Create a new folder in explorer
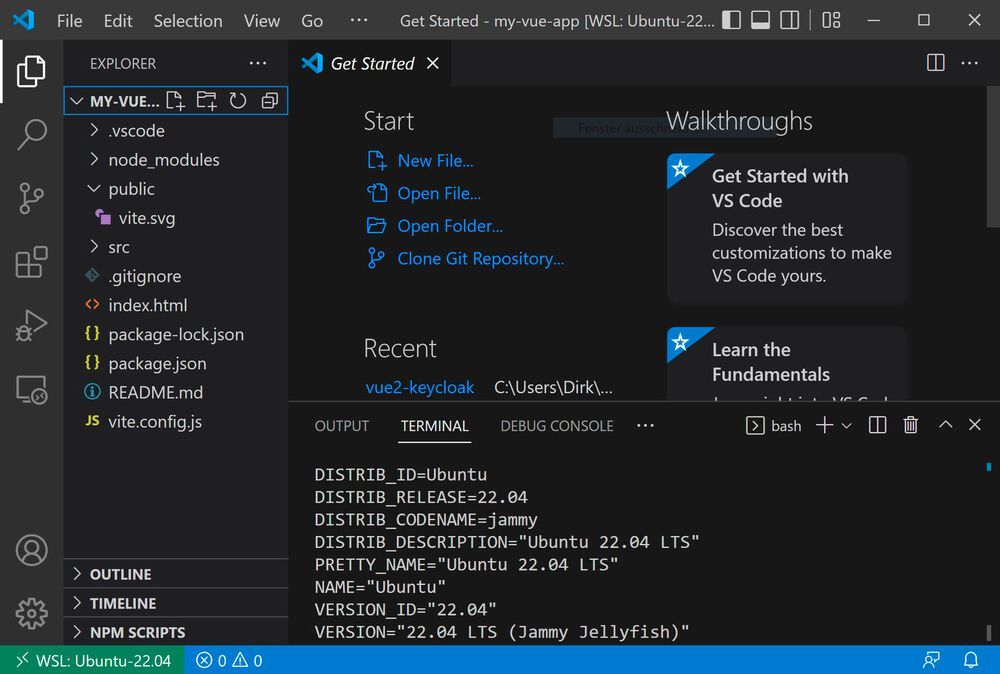Screen dimensions: 1000x674 (x=206, y=101)
